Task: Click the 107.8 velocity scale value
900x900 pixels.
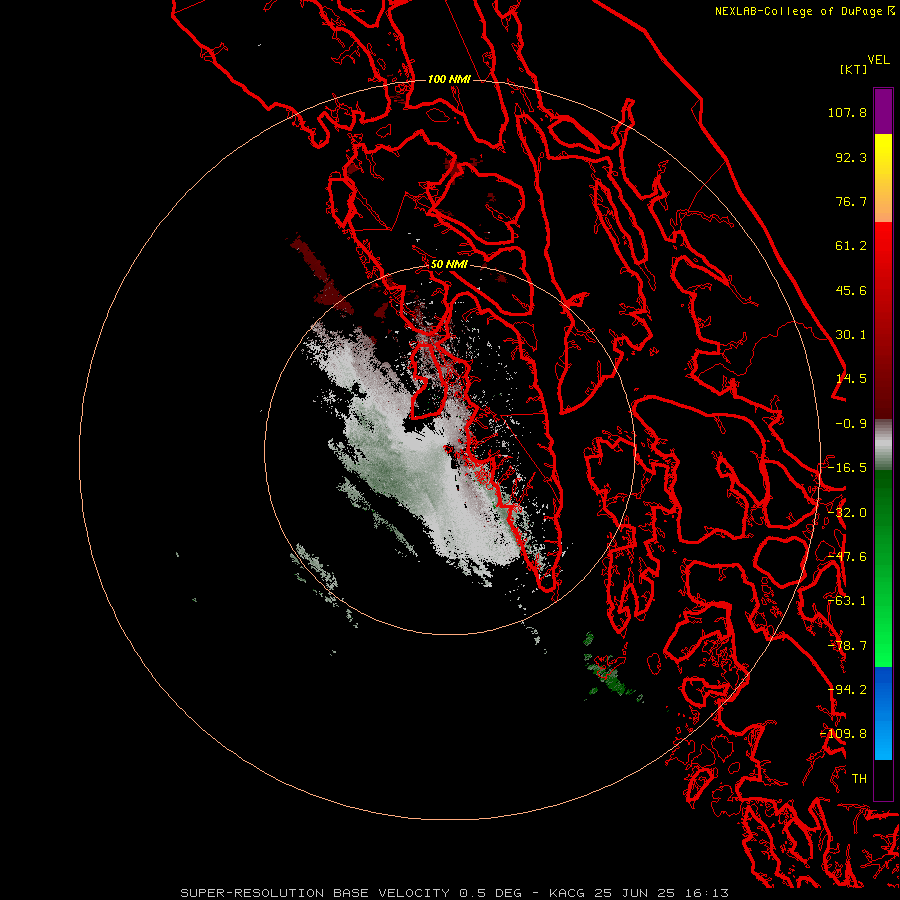Action: [x=847, y=112]
